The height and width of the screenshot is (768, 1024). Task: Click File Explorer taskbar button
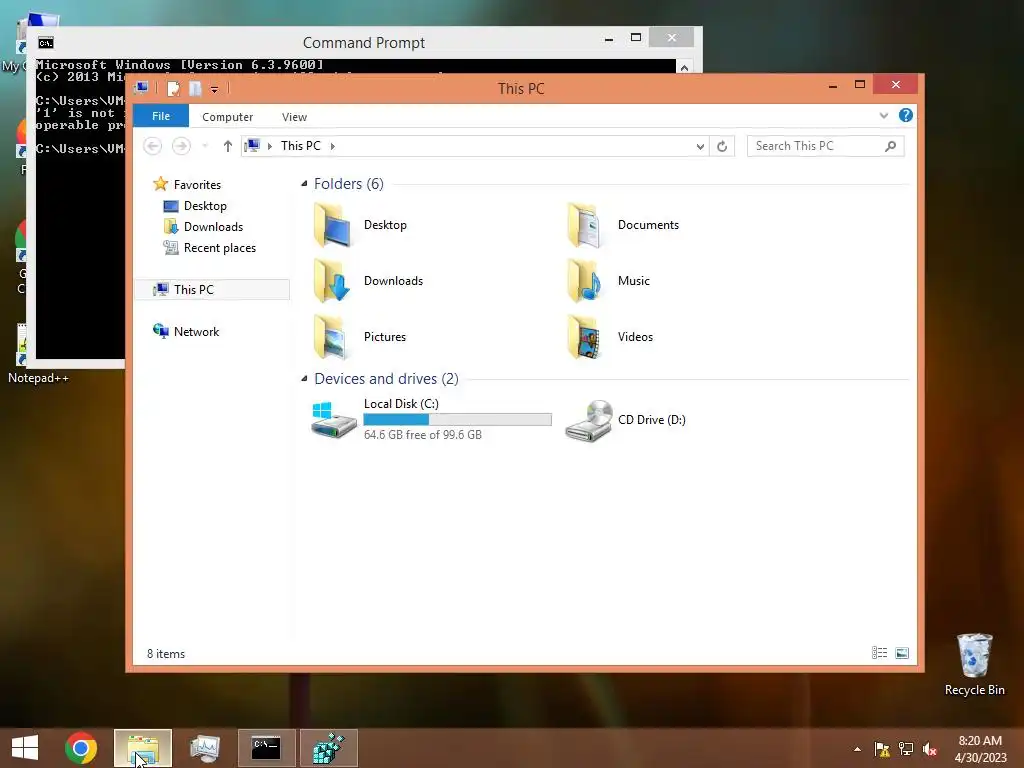tap(143, 748)
